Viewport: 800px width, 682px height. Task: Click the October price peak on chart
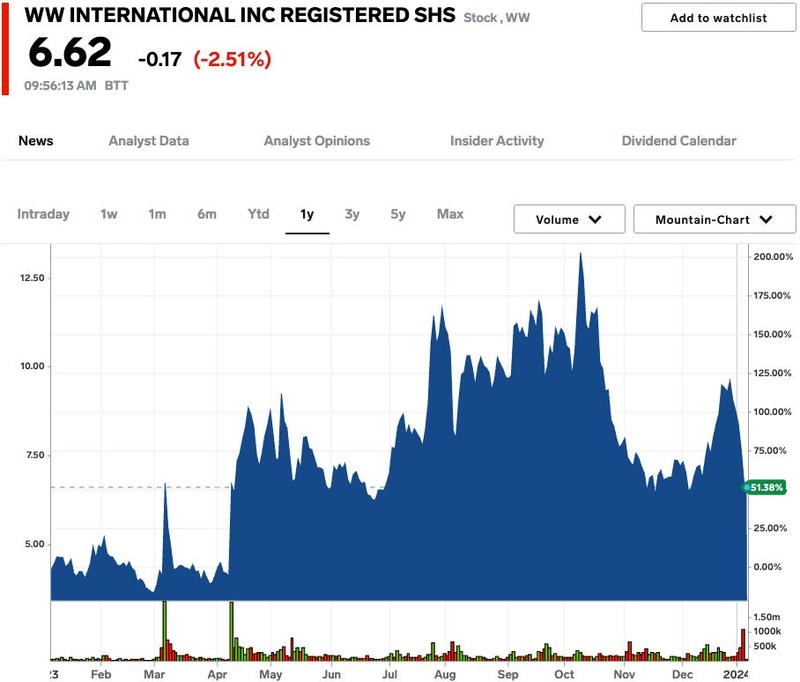pos(580,254)
